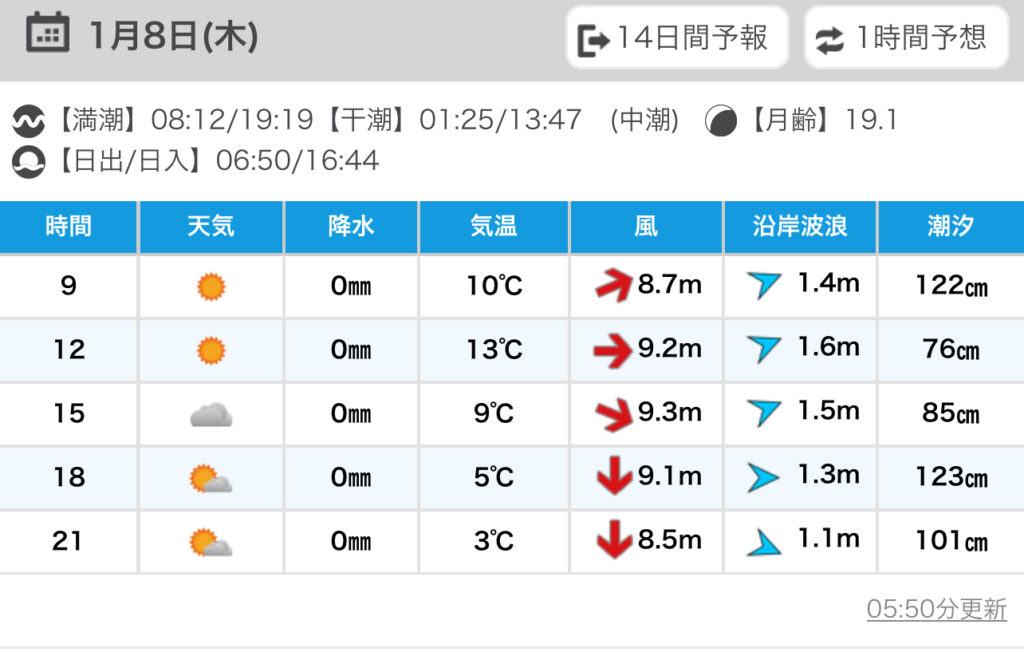The height and width of the screenshot is (652, 1024).
Task: Click the blue wave arrow for 1.6m
Action: (764, 349)
